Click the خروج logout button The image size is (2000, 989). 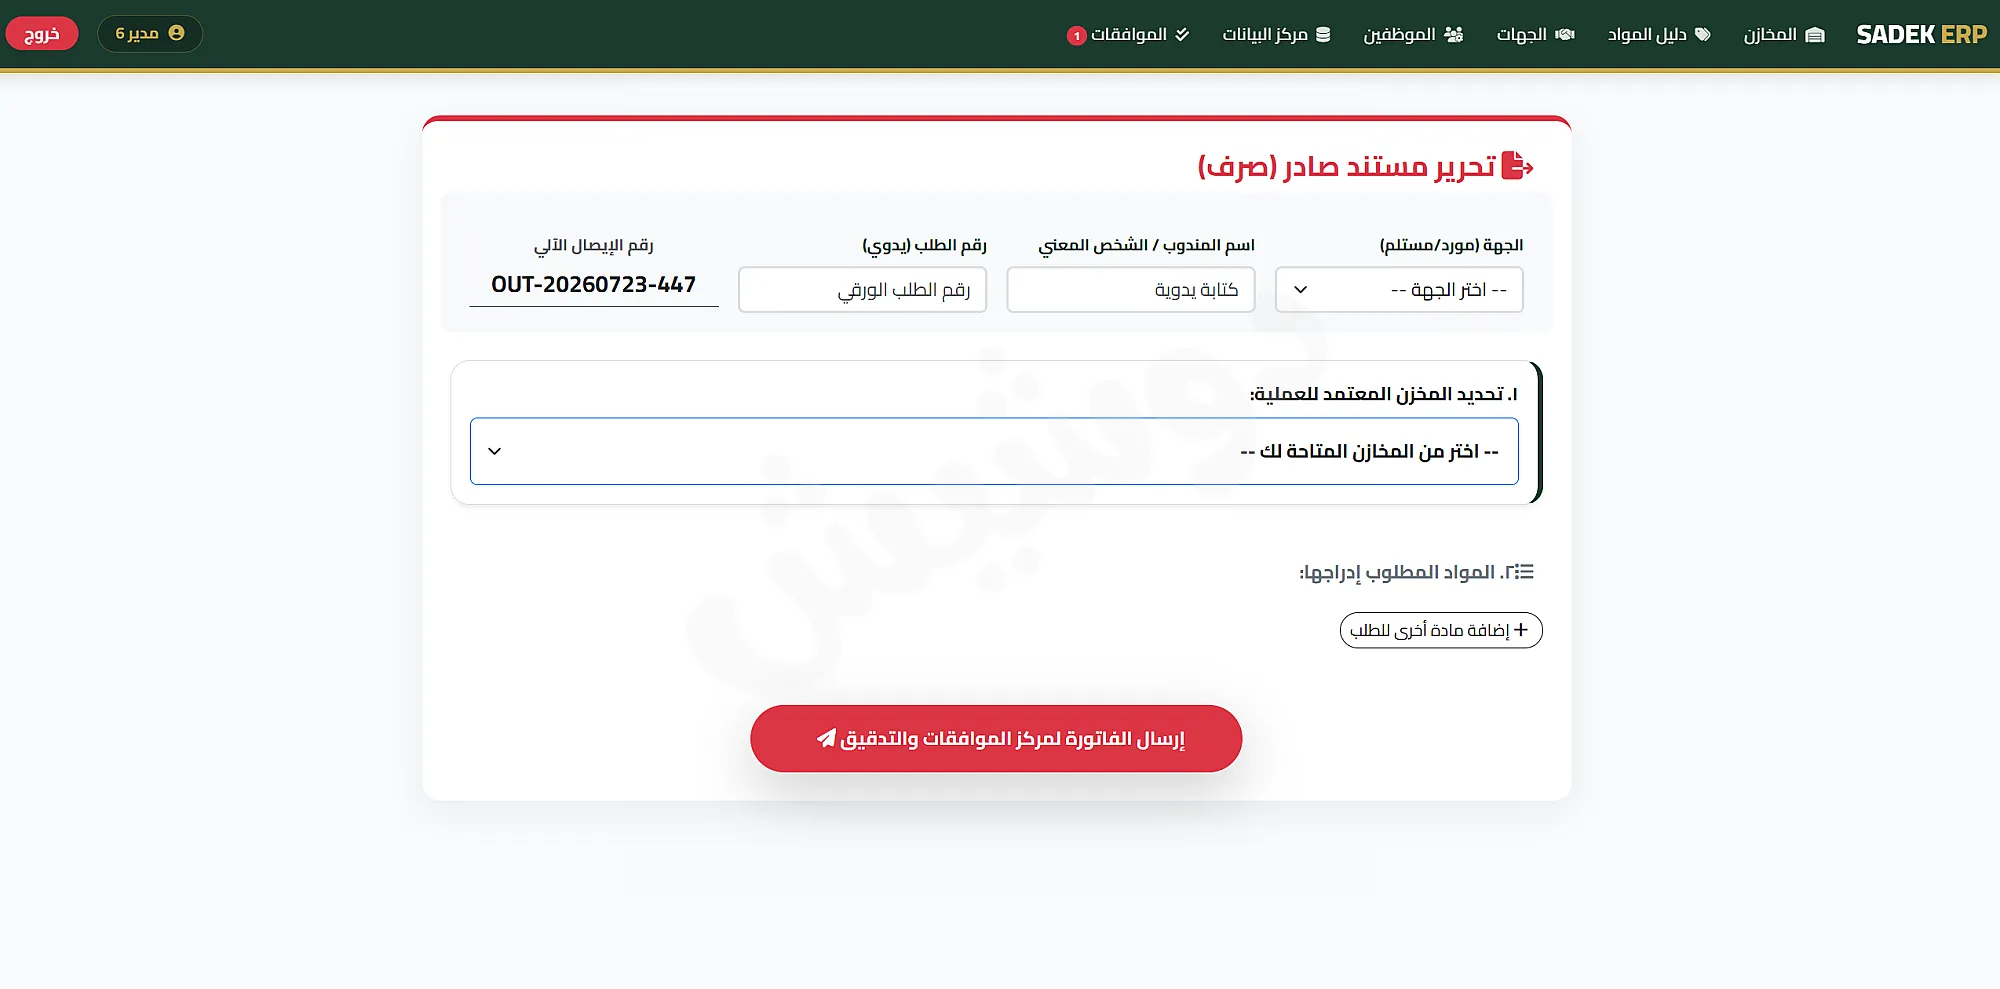[42, 34]
